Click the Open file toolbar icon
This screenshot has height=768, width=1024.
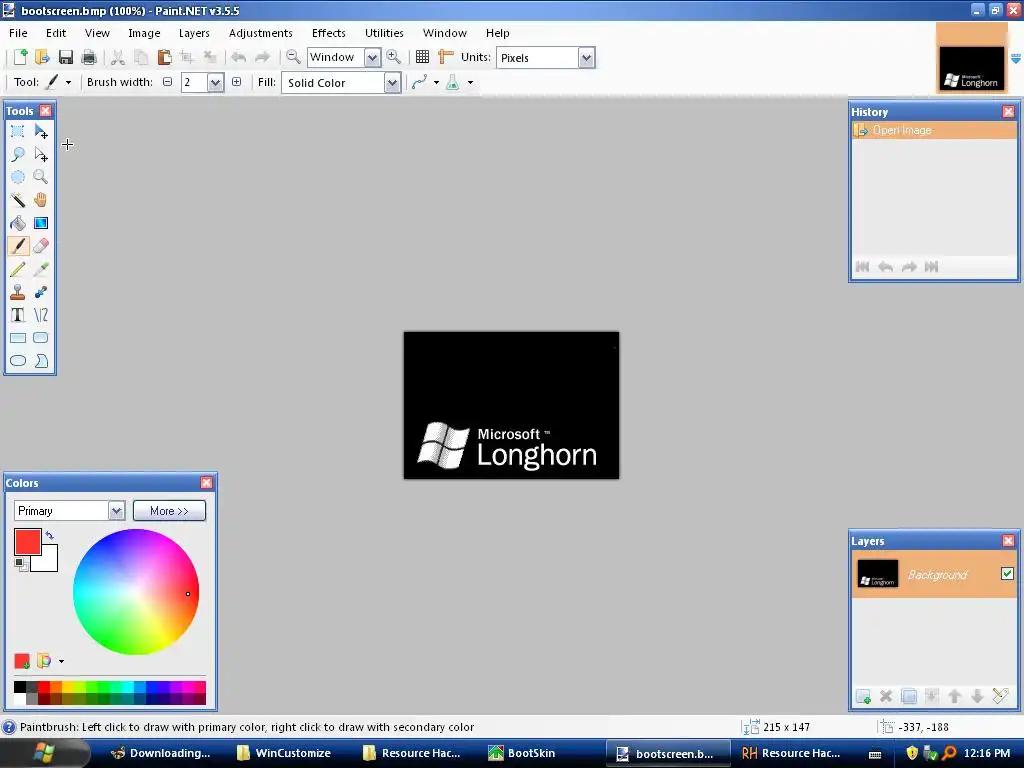pos(42,57)
